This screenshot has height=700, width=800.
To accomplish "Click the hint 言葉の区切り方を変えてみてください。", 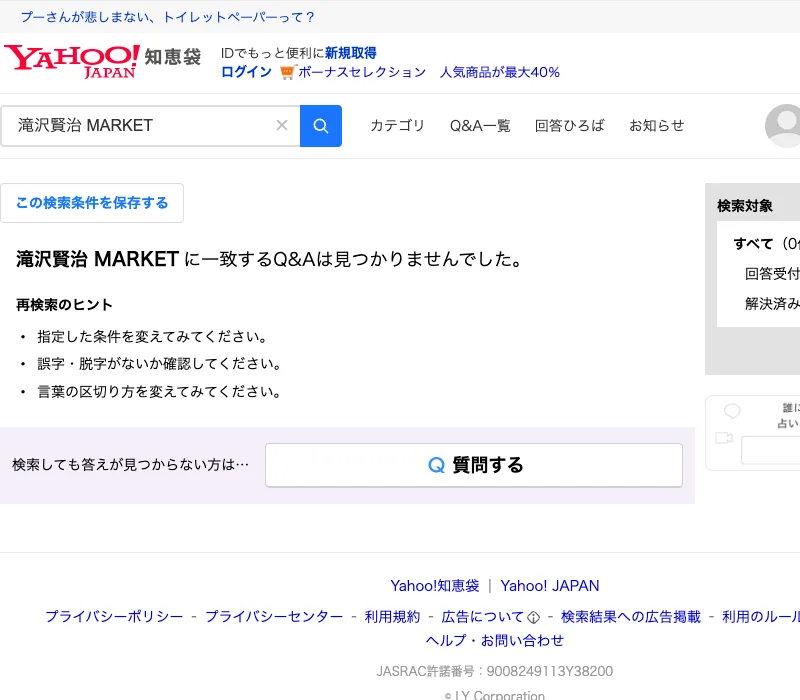I will (x=159, y=392).
